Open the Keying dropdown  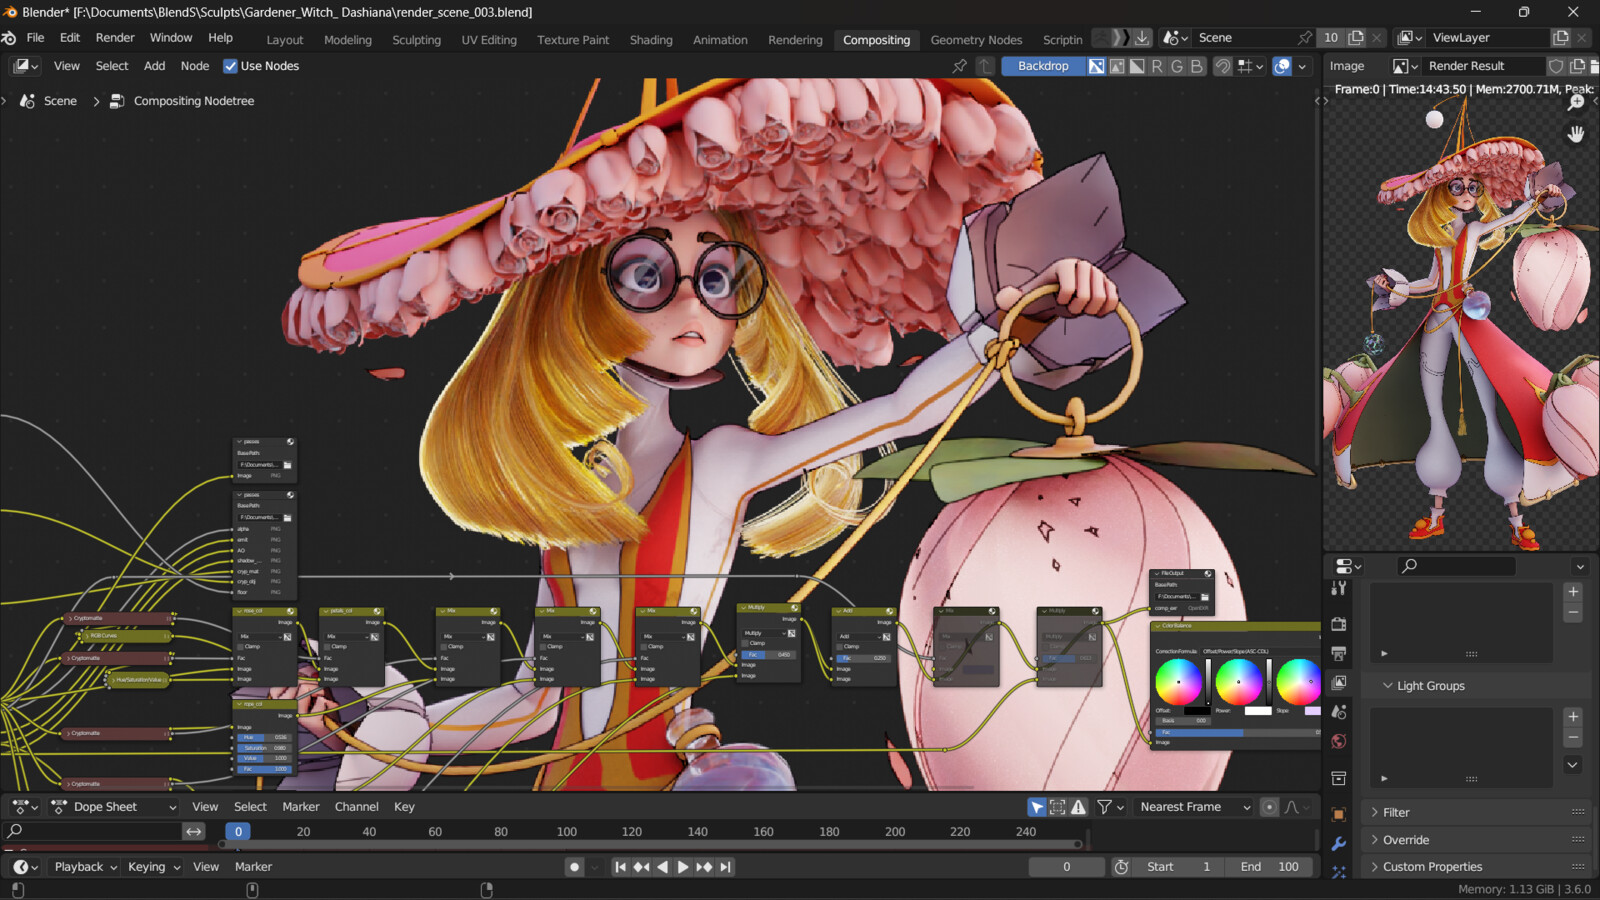click(x=154, y=867)
